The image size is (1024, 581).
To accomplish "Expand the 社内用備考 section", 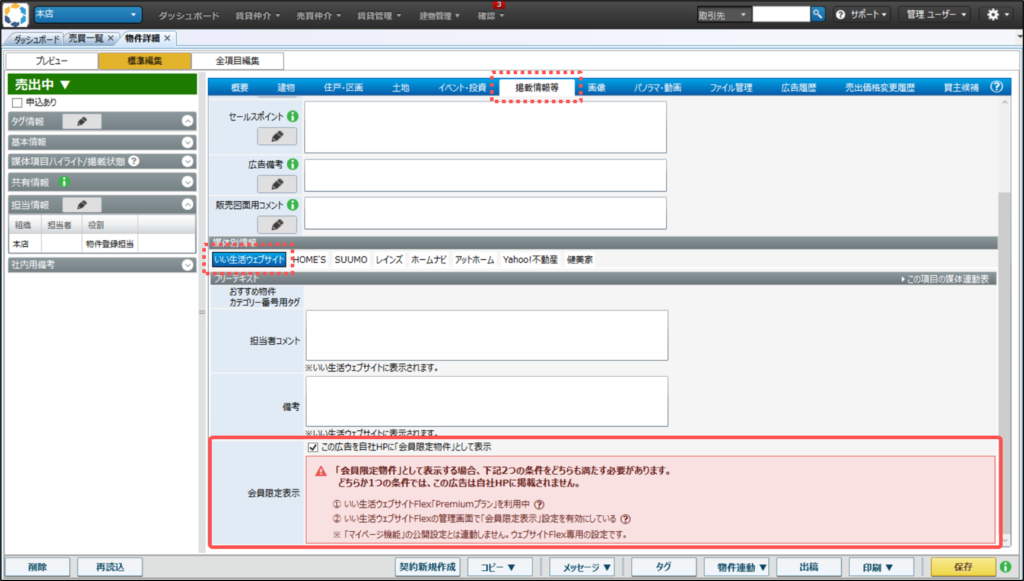I will point(187,265).
